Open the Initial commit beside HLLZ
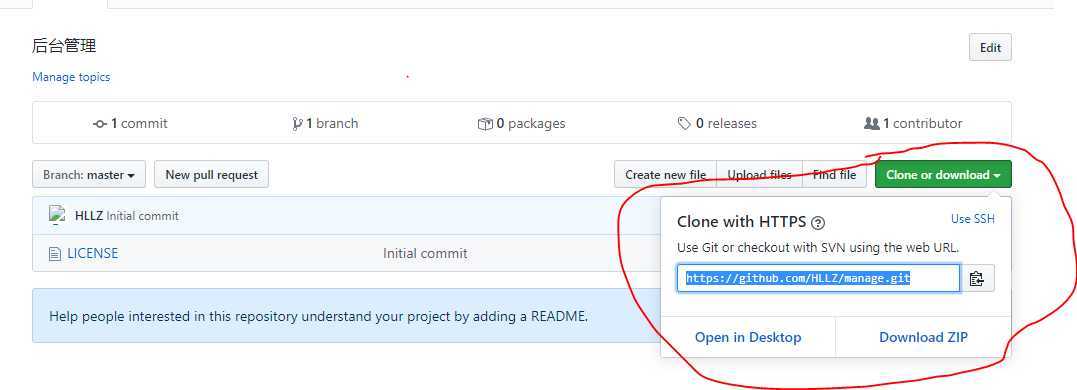The height and width of the screenshot is (390, 1077). tap(142, 216)
